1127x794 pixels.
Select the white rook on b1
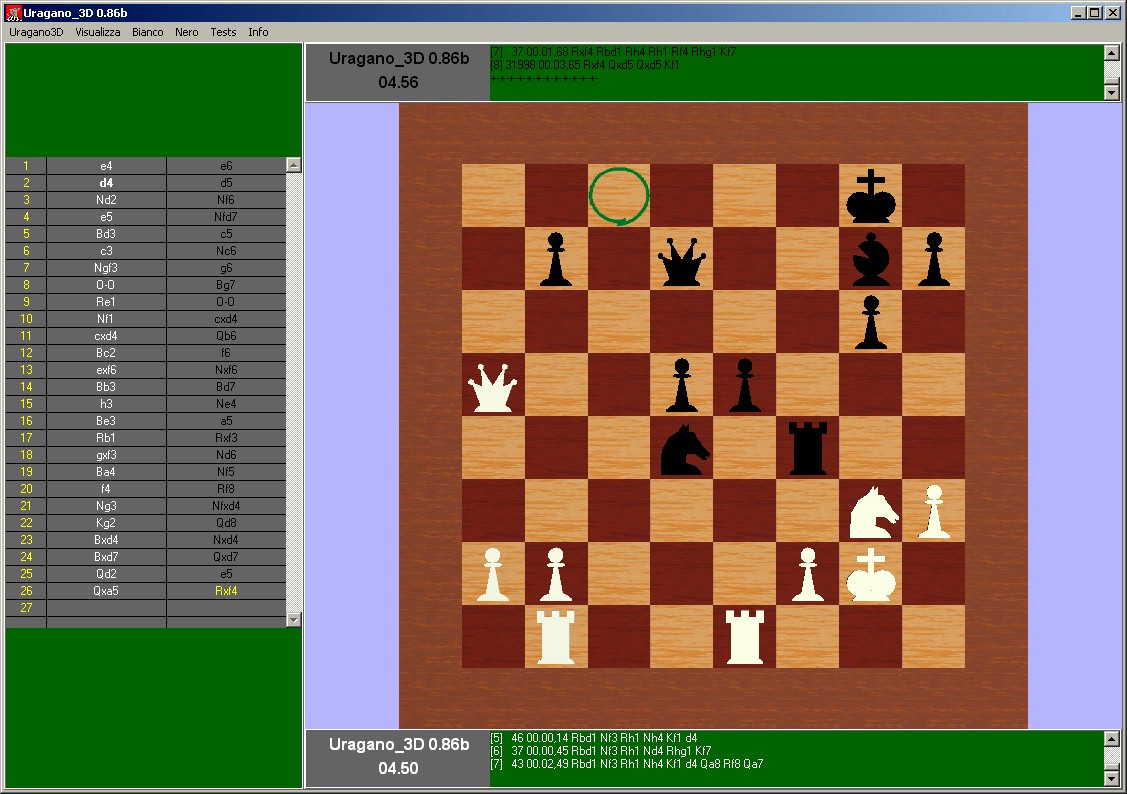(556, 637)
